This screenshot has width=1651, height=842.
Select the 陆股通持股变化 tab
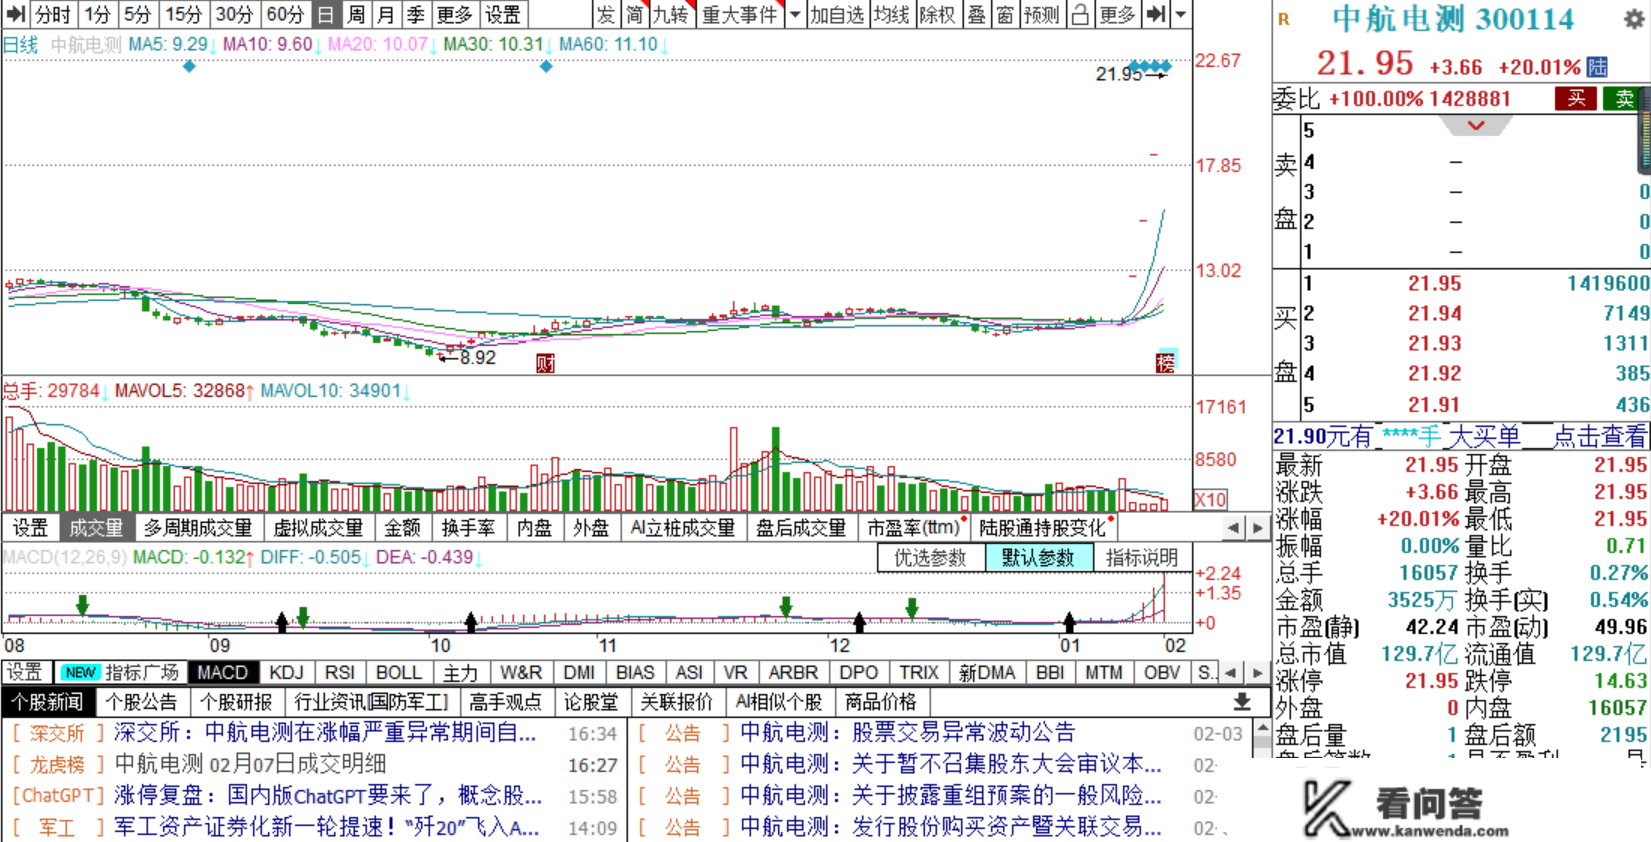click(1043, 527)
